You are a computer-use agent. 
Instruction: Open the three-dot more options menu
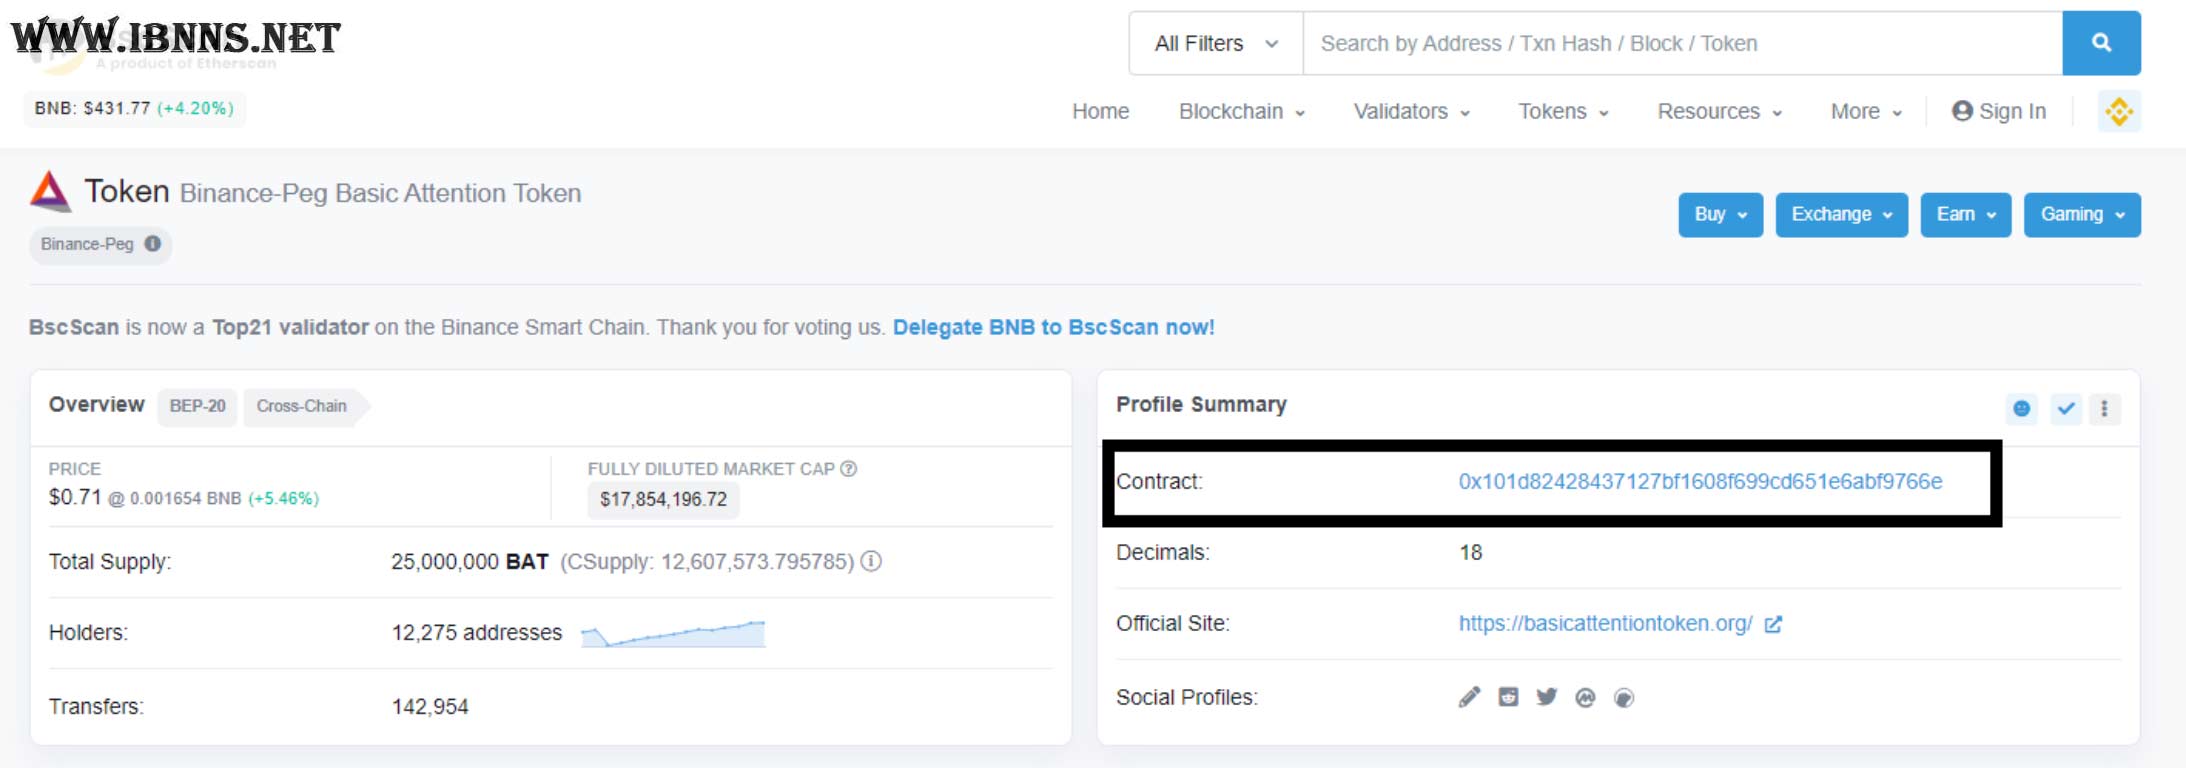coord(2104,408)
